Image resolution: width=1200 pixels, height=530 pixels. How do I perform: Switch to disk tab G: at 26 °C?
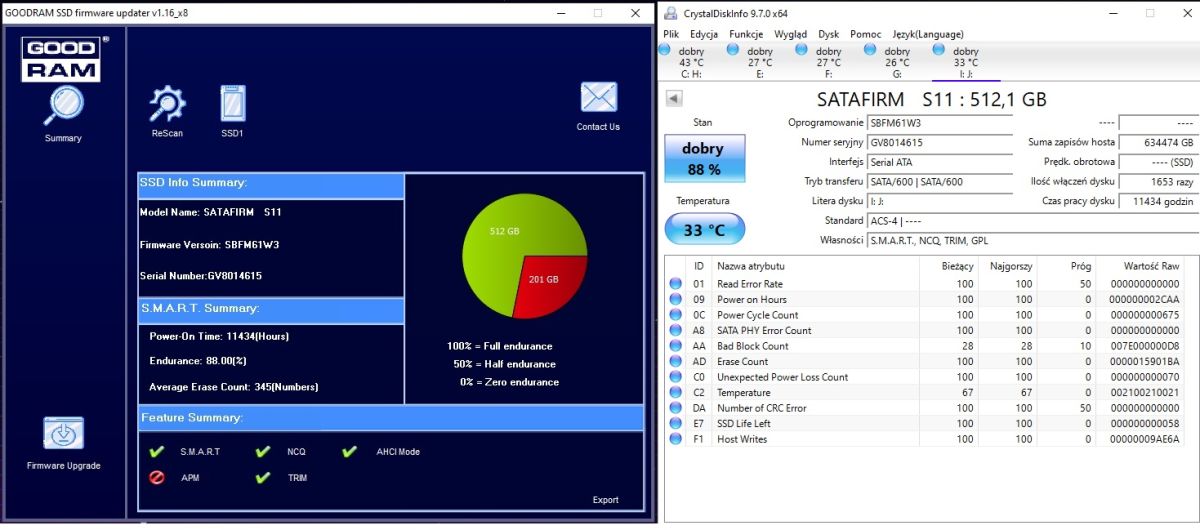tap(897, 61)
